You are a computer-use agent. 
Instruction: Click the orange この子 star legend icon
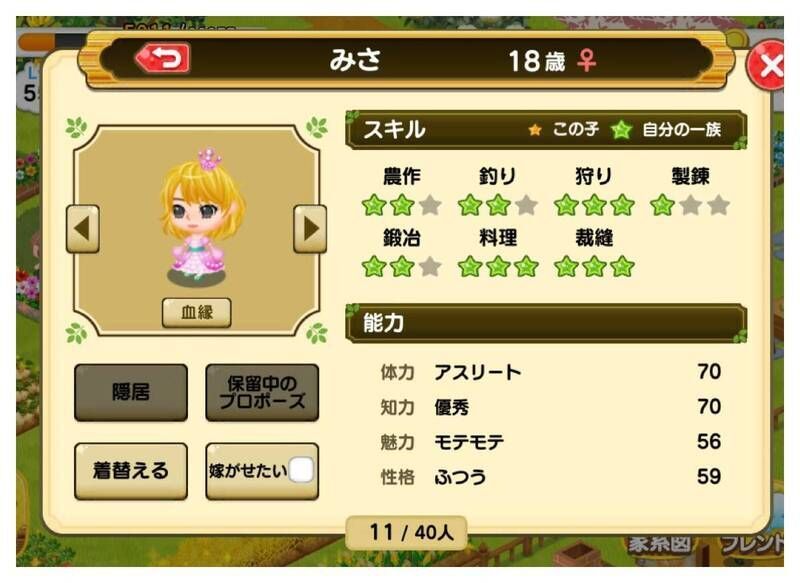[x=535, y=130]
